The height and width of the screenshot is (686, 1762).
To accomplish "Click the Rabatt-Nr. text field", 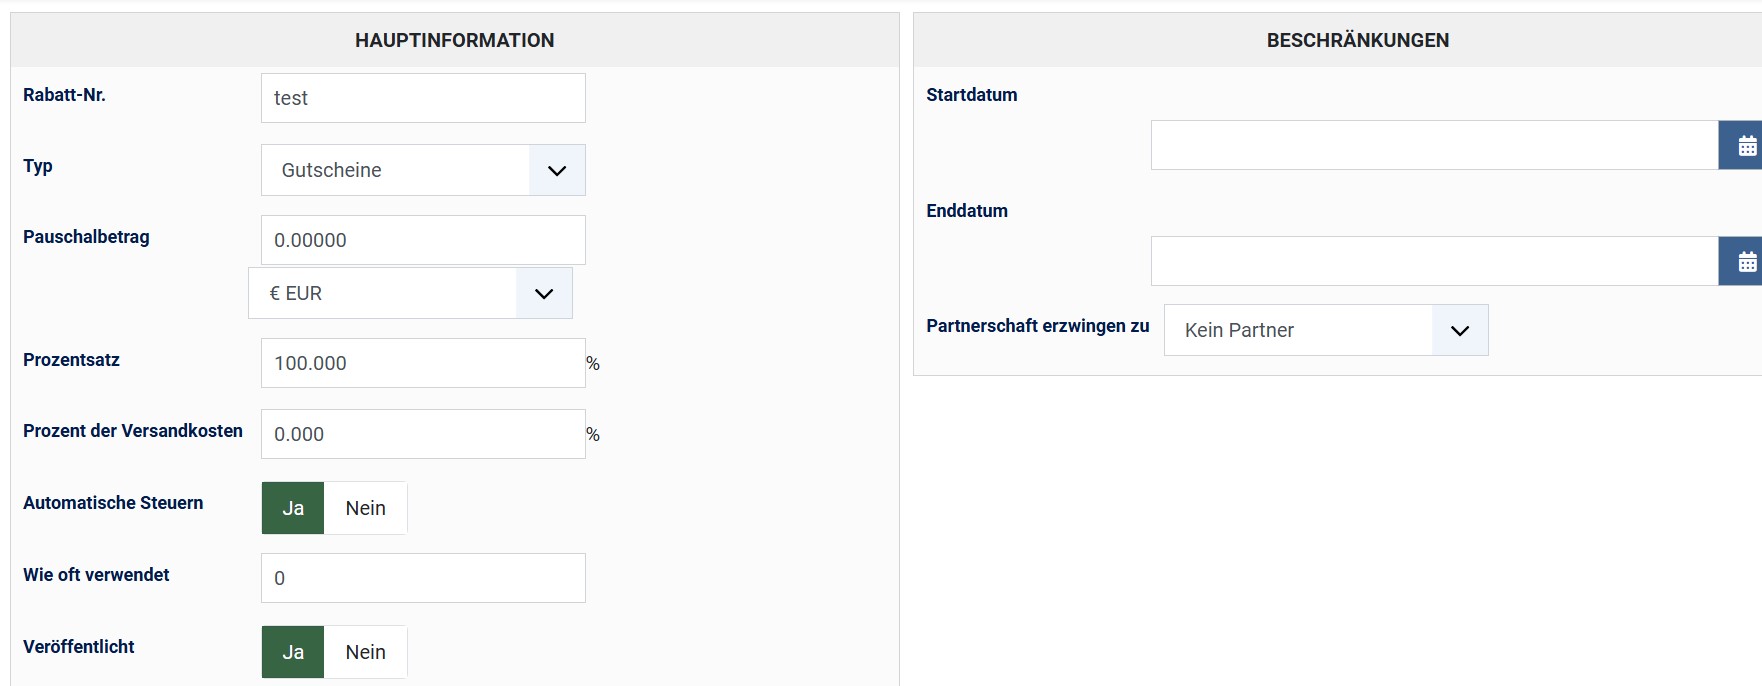I will 423,98.
